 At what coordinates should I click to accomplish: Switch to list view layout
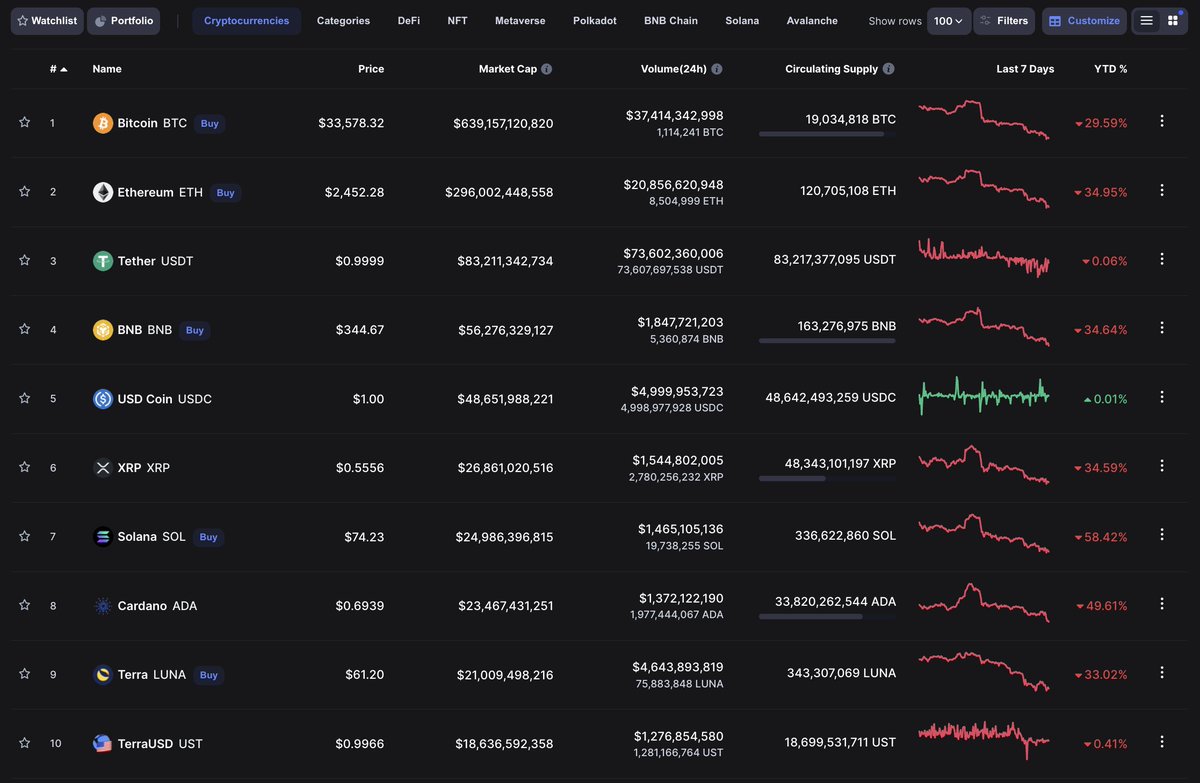pyautogui.click(x=1146, y=20)
